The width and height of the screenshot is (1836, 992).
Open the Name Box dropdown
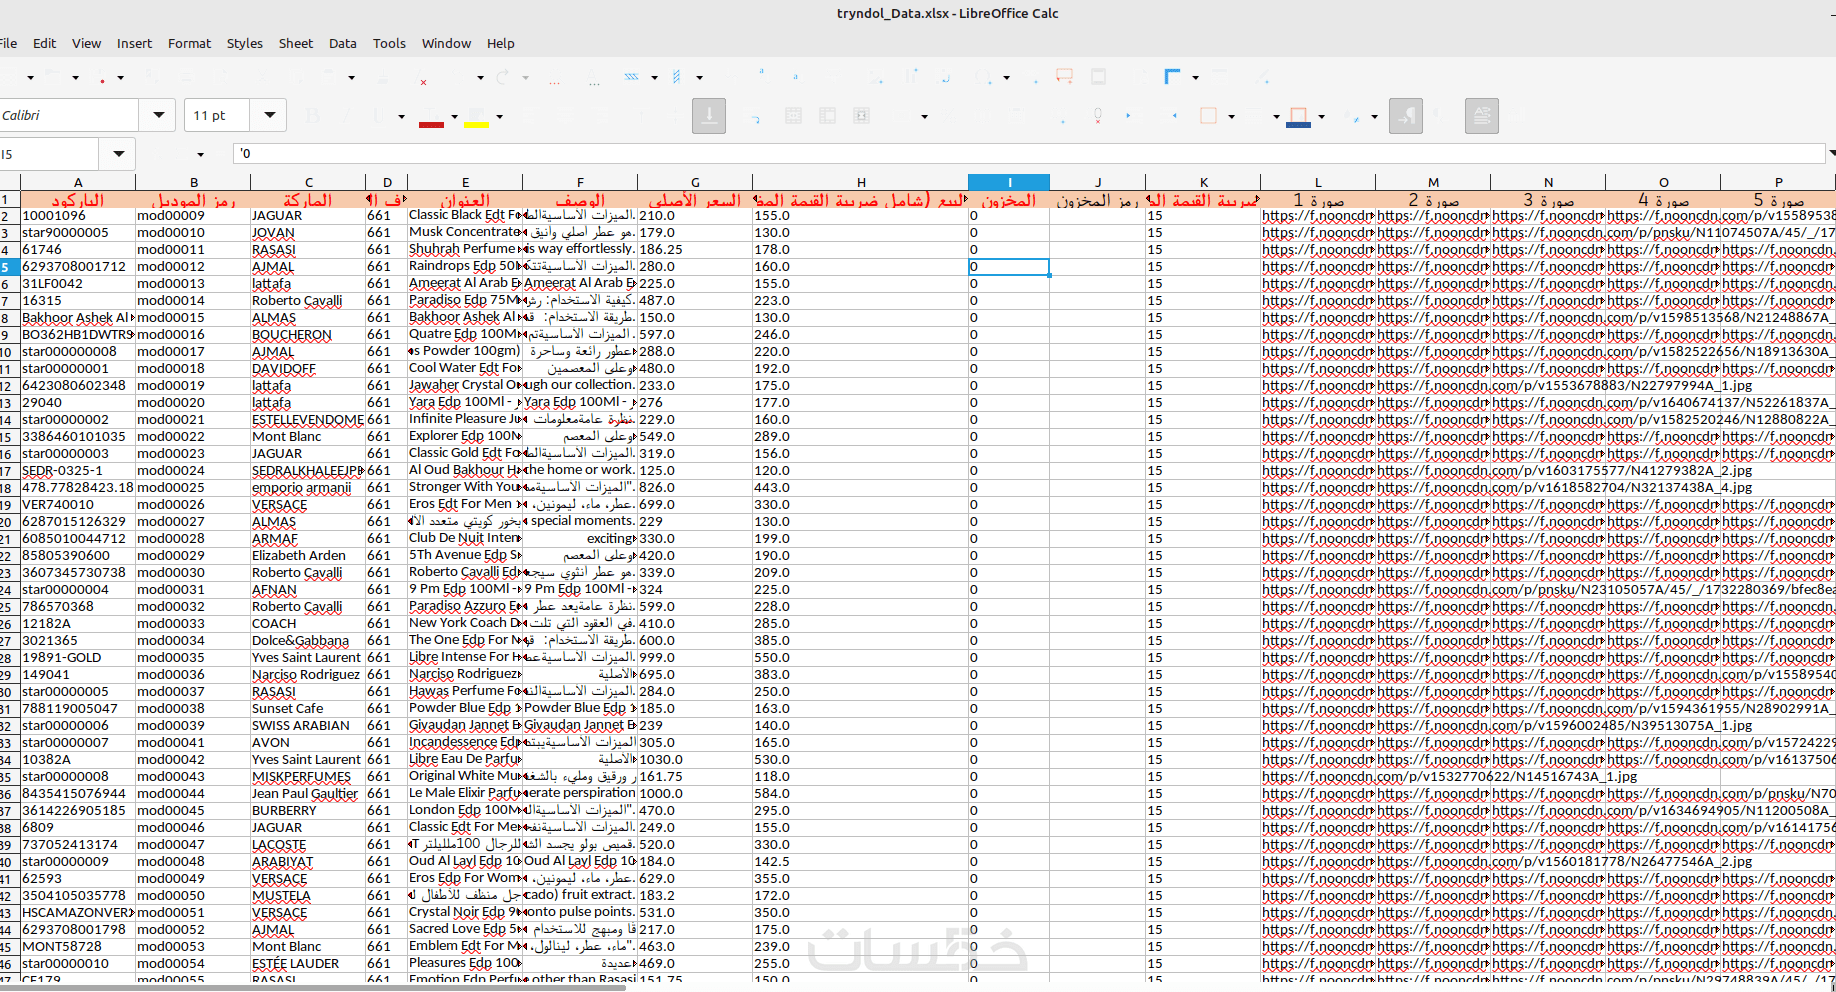[x=118, y=154]
